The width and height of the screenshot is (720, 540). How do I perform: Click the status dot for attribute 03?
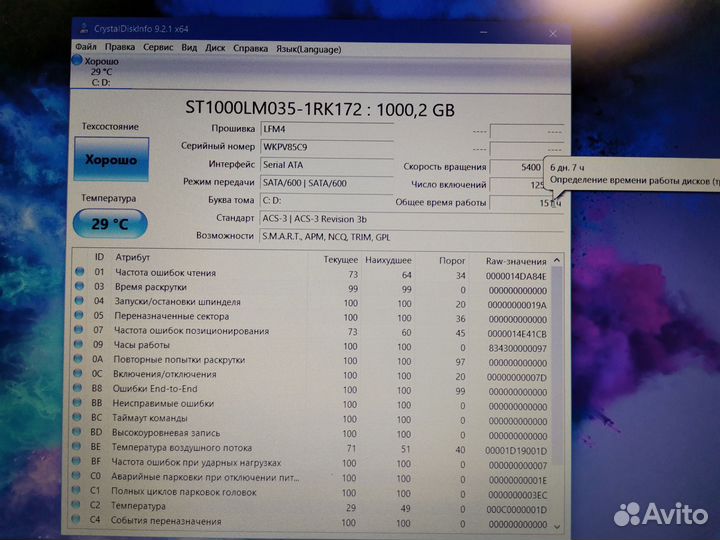(x=79, y=286)
